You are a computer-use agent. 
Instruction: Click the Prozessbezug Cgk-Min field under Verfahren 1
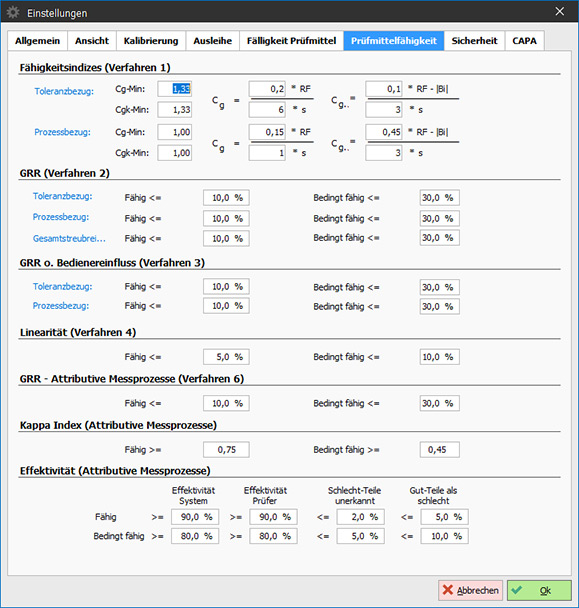175,153
